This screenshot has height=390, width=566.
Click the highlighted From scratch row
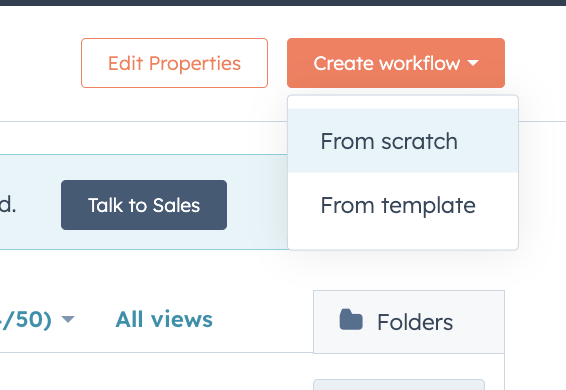coord(403,141)
